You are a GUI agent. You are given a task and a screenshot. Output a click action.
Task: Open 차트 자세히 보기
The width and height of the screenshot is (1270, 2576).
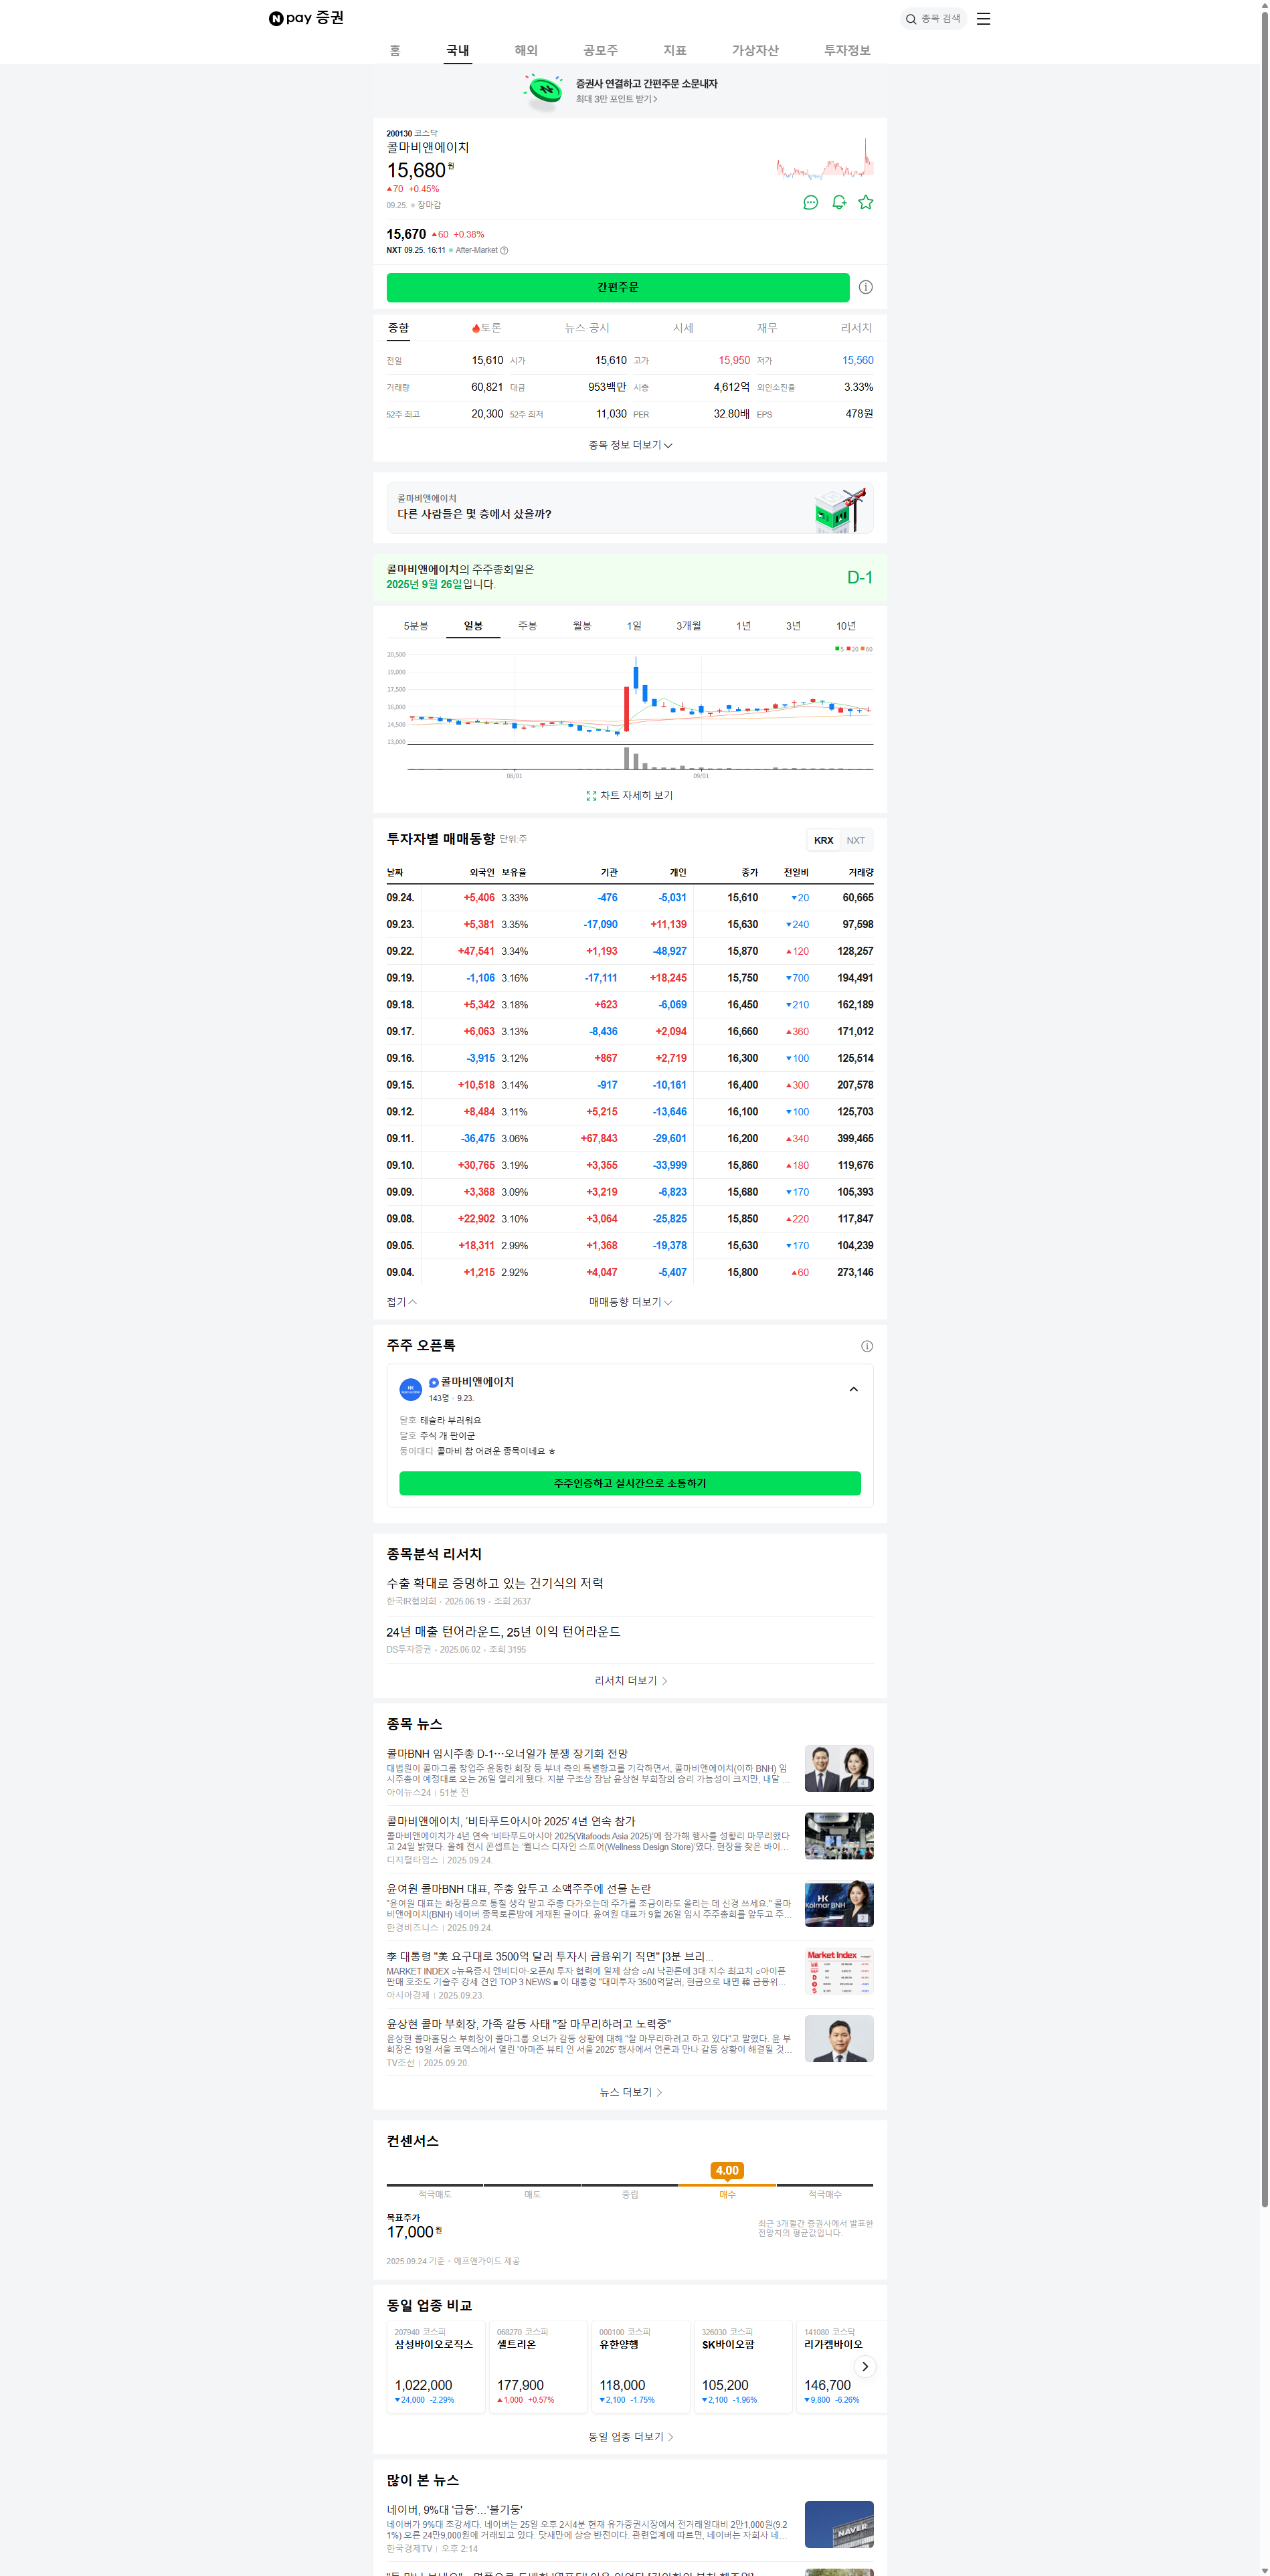[630, 796]
